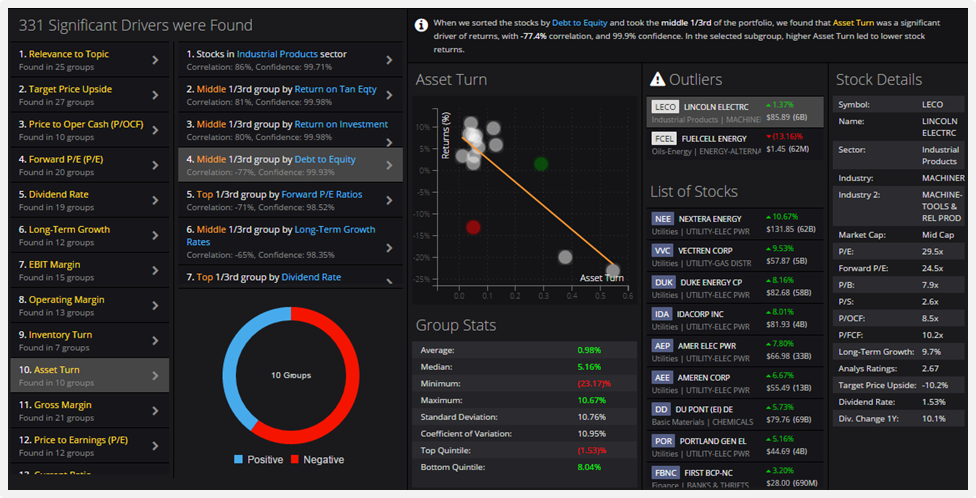The width and height of the screenshot is (976, 498).
Task: Select driver 11 Gross Margin
Action: click(x=90, y=410)
